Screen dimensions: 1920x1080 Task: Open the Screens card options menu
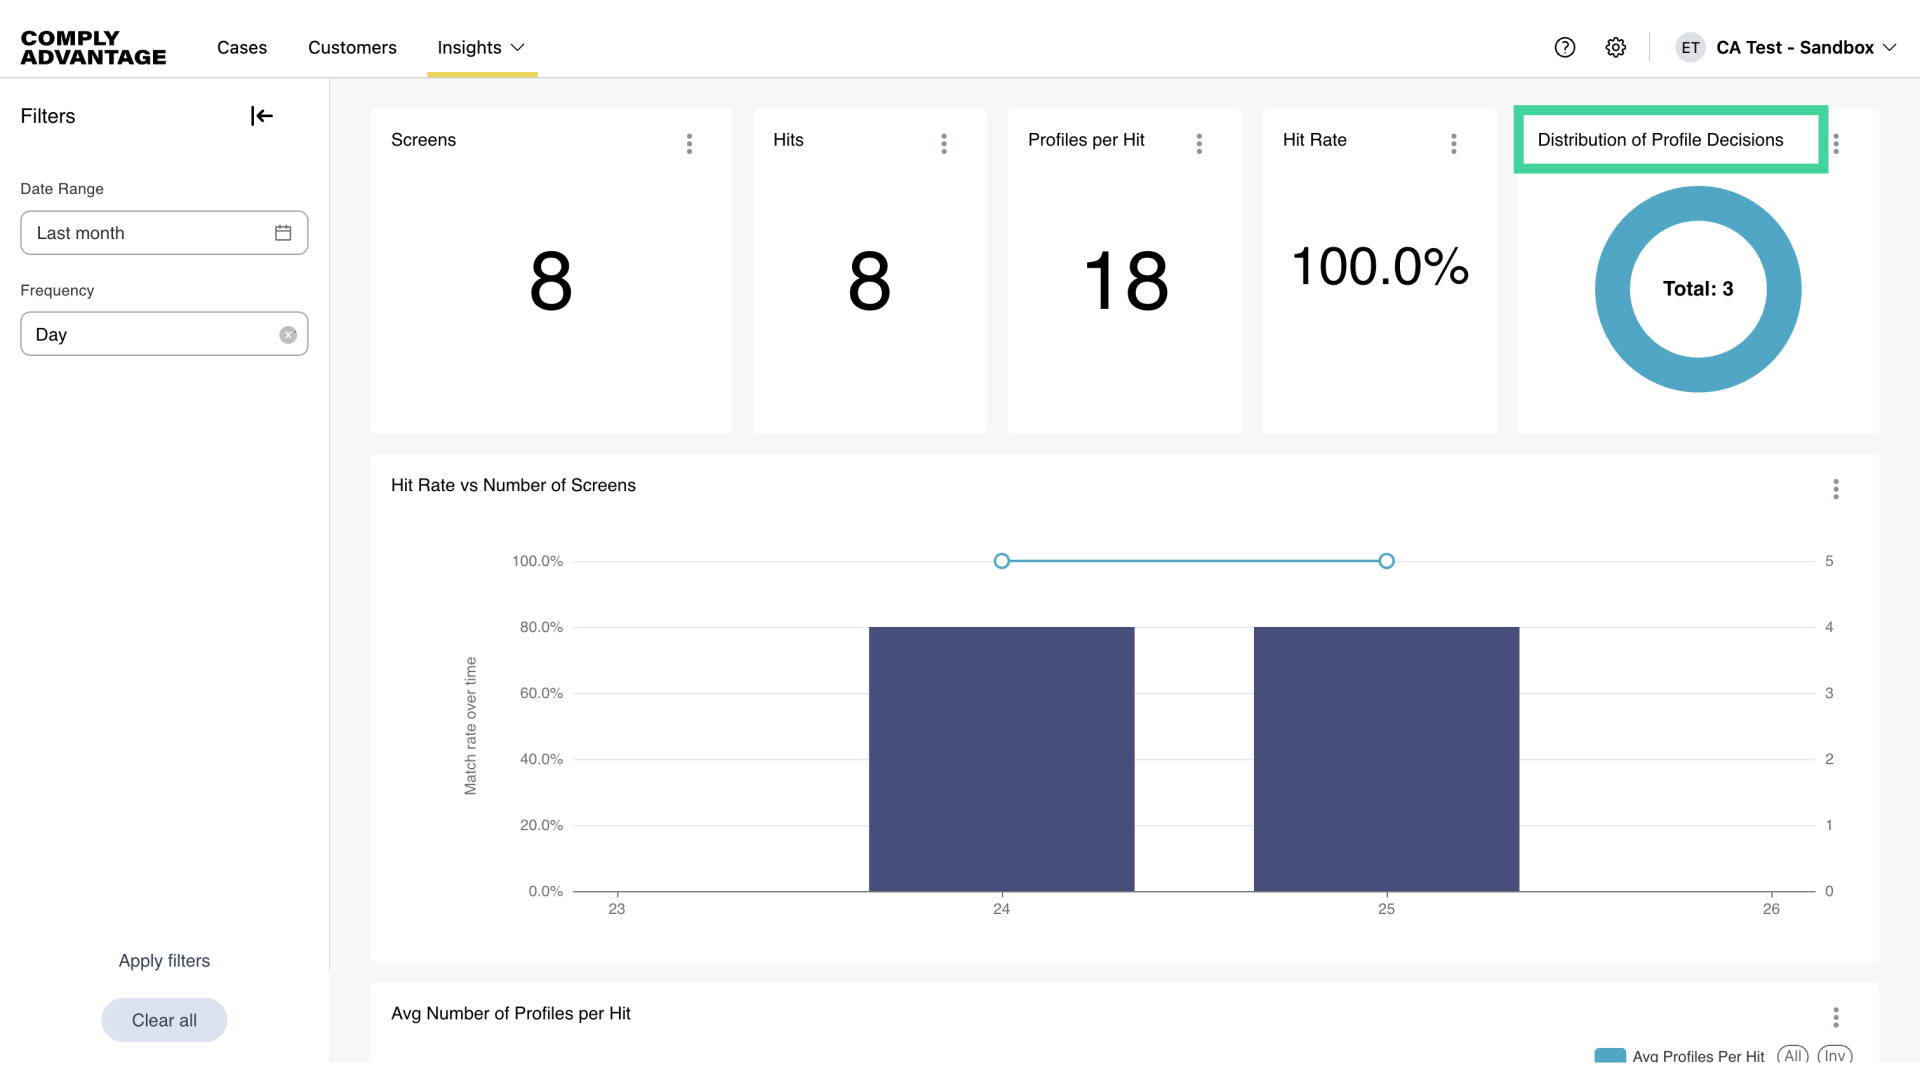tap(690, 143)
